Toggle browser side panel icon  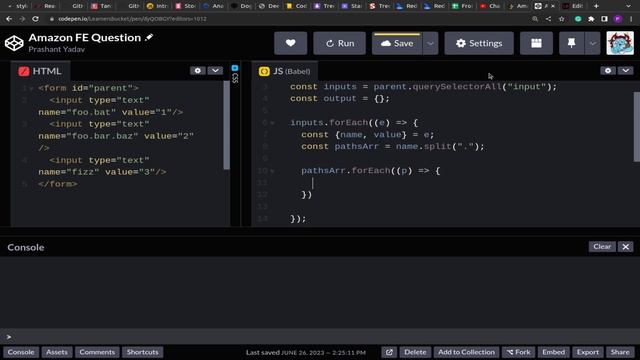(x=604, y=19)
